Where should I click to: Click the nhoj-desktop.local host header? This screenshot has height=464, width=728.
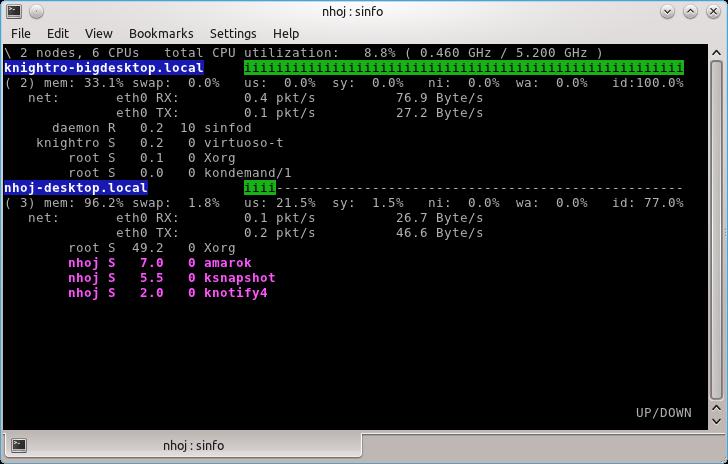click(76, 188)
